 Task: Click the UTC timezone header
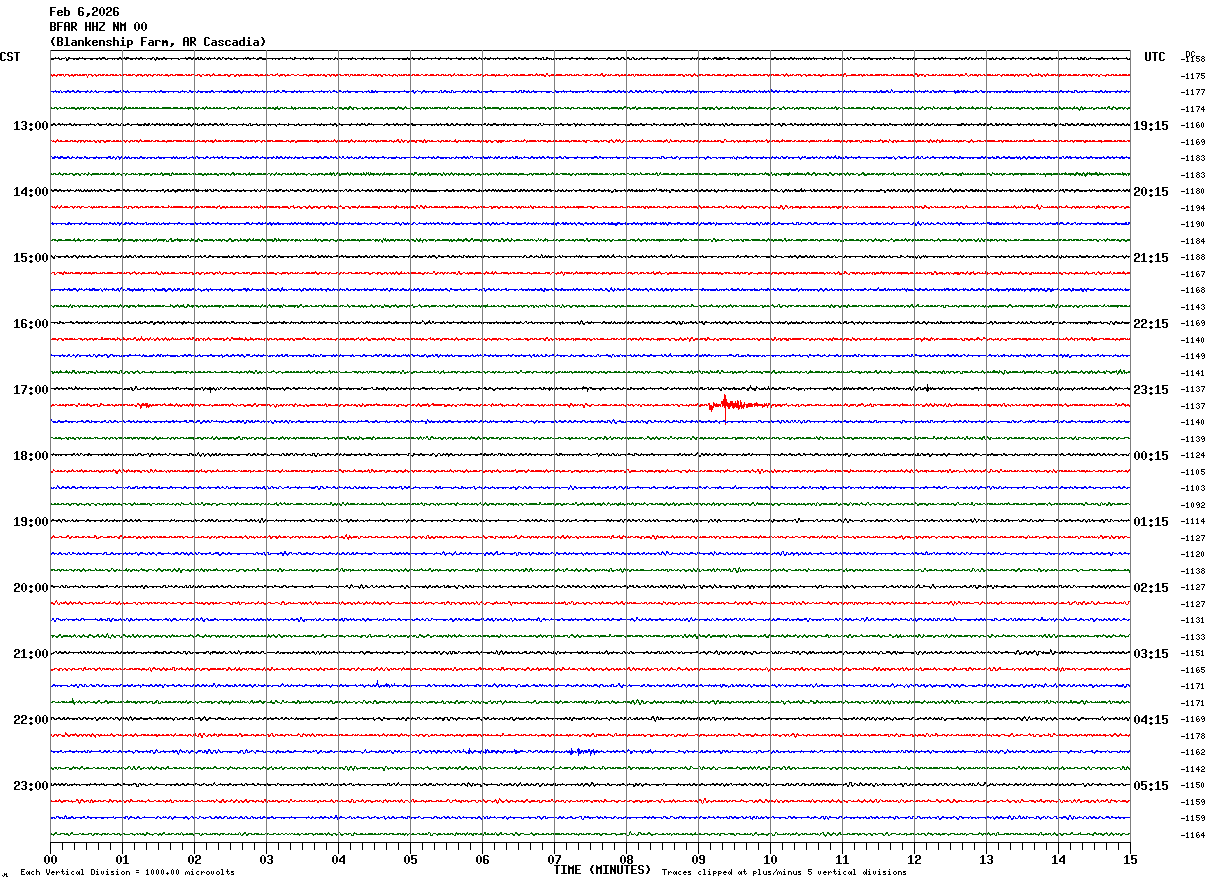(x=1154, y=57)
